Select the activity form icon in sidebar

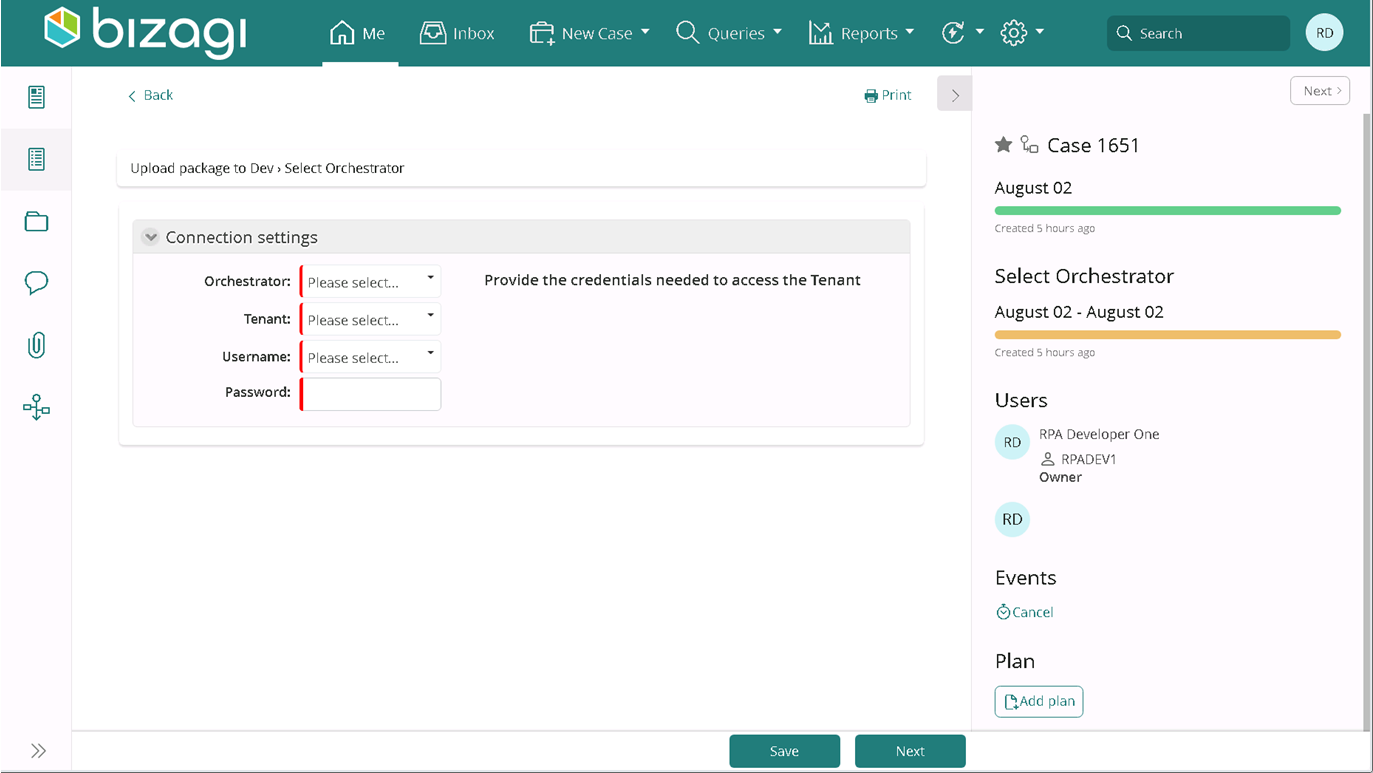pyautogui.click(x=37, y=159)
